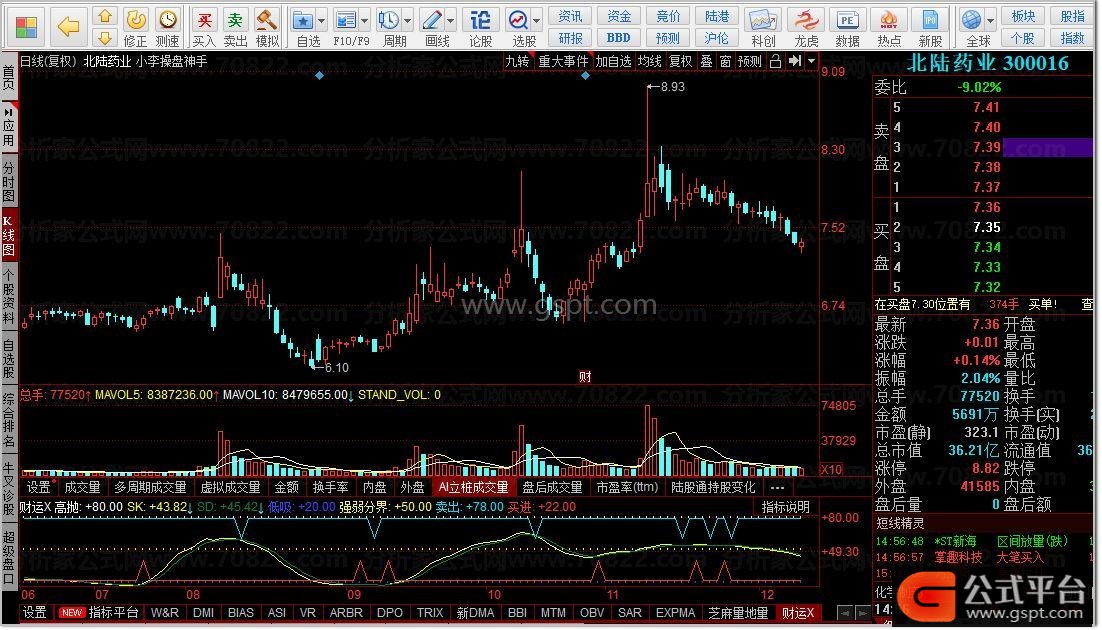Click the four-color home grid icon
The height and width of the screenshot is (630, 1102).
click(26, 27)
